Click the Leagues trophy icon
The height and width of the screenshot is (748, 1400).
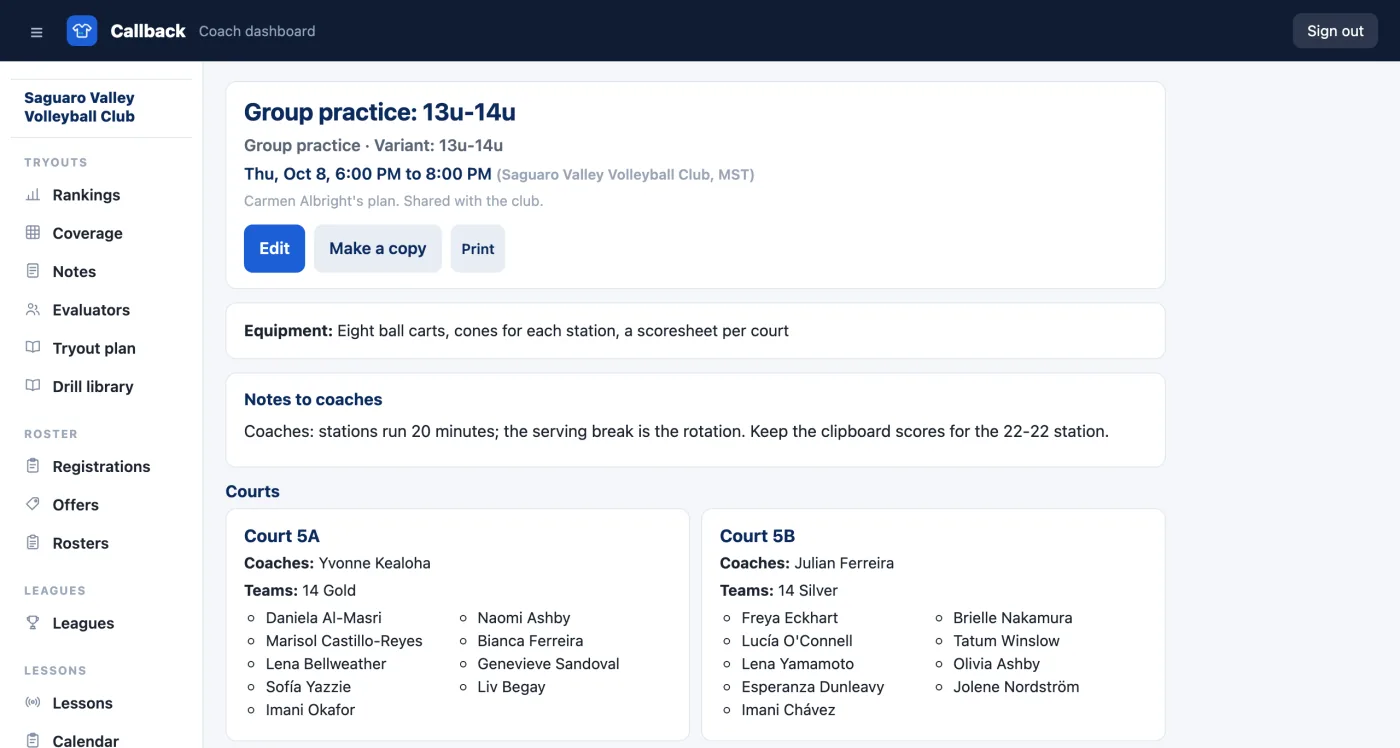click(x=33, y=623)
